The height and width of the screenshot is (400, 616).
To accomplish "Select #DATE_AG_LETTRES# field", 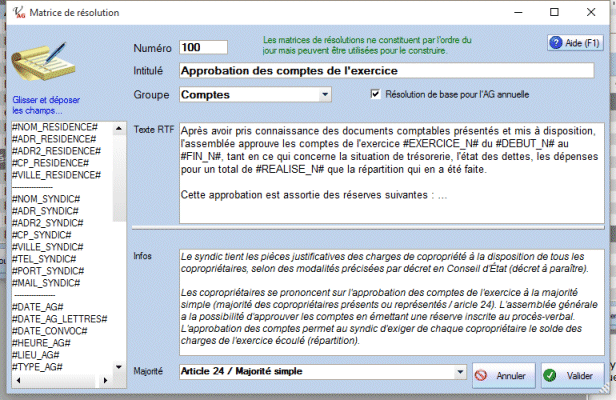I will coord(60,319).
